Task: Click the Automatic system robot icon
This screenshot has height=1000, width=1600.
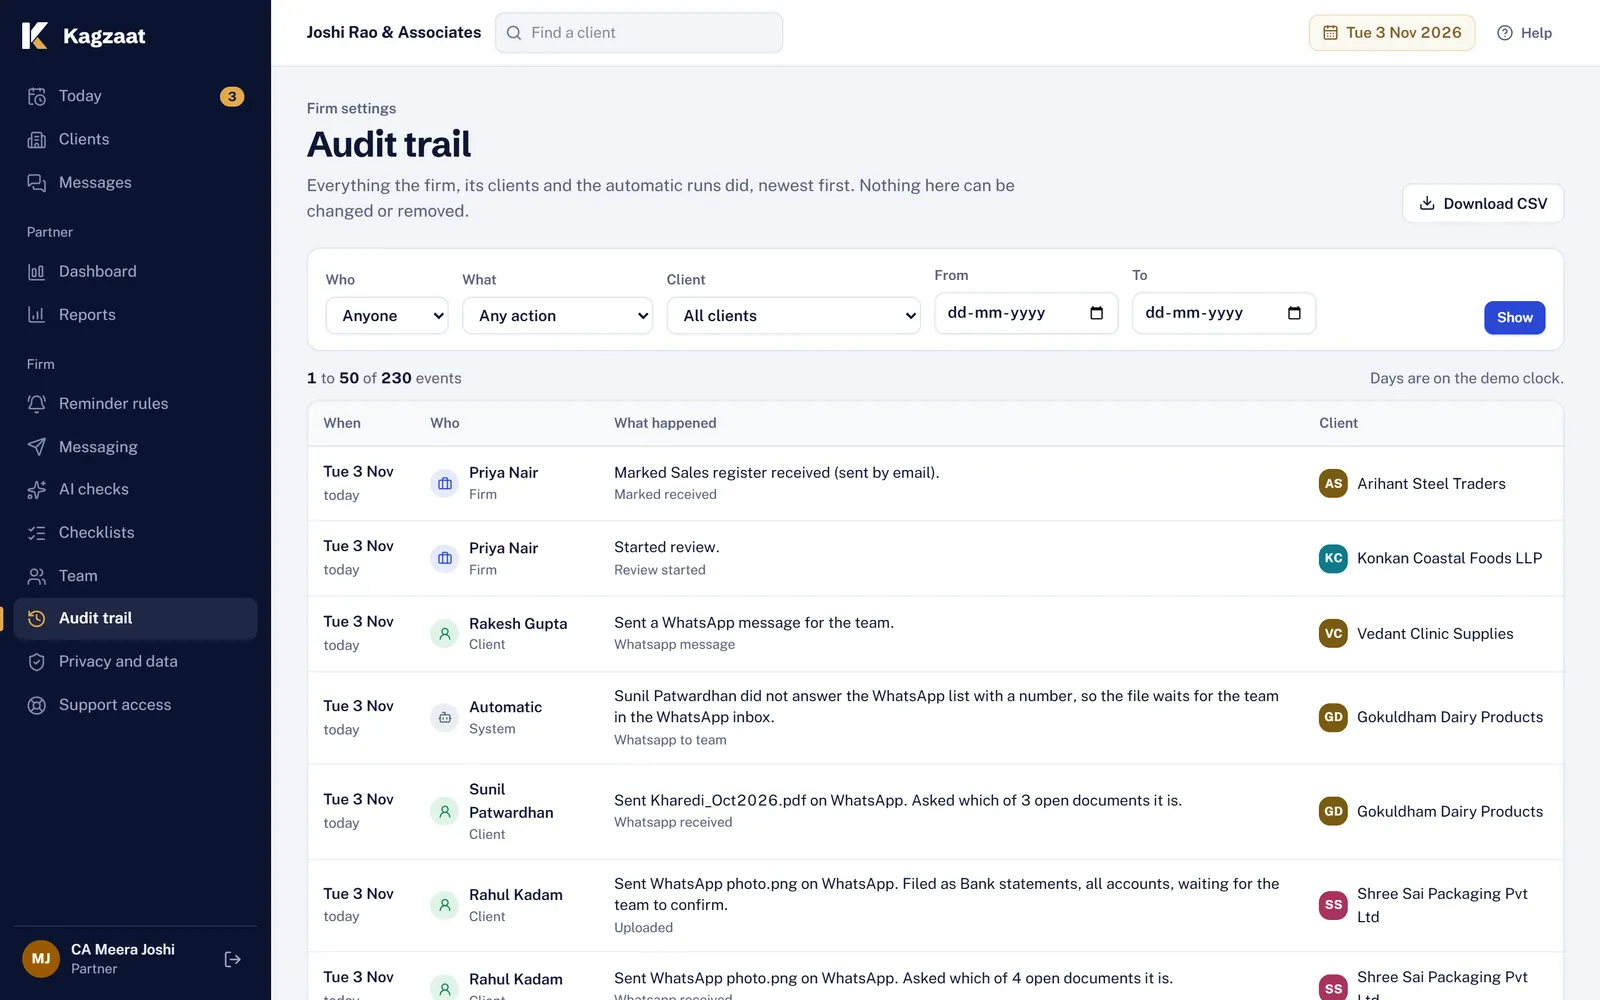Action: [x=445, y=717]
